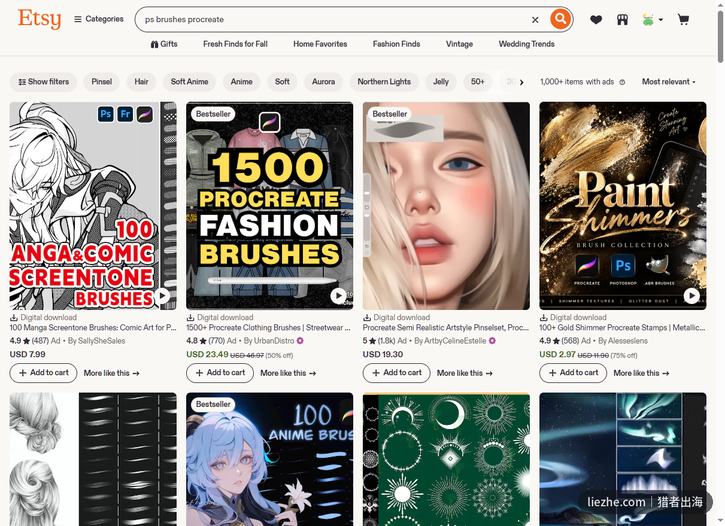
Task: Open the Categories menu
Action: (x=99, y=19)
